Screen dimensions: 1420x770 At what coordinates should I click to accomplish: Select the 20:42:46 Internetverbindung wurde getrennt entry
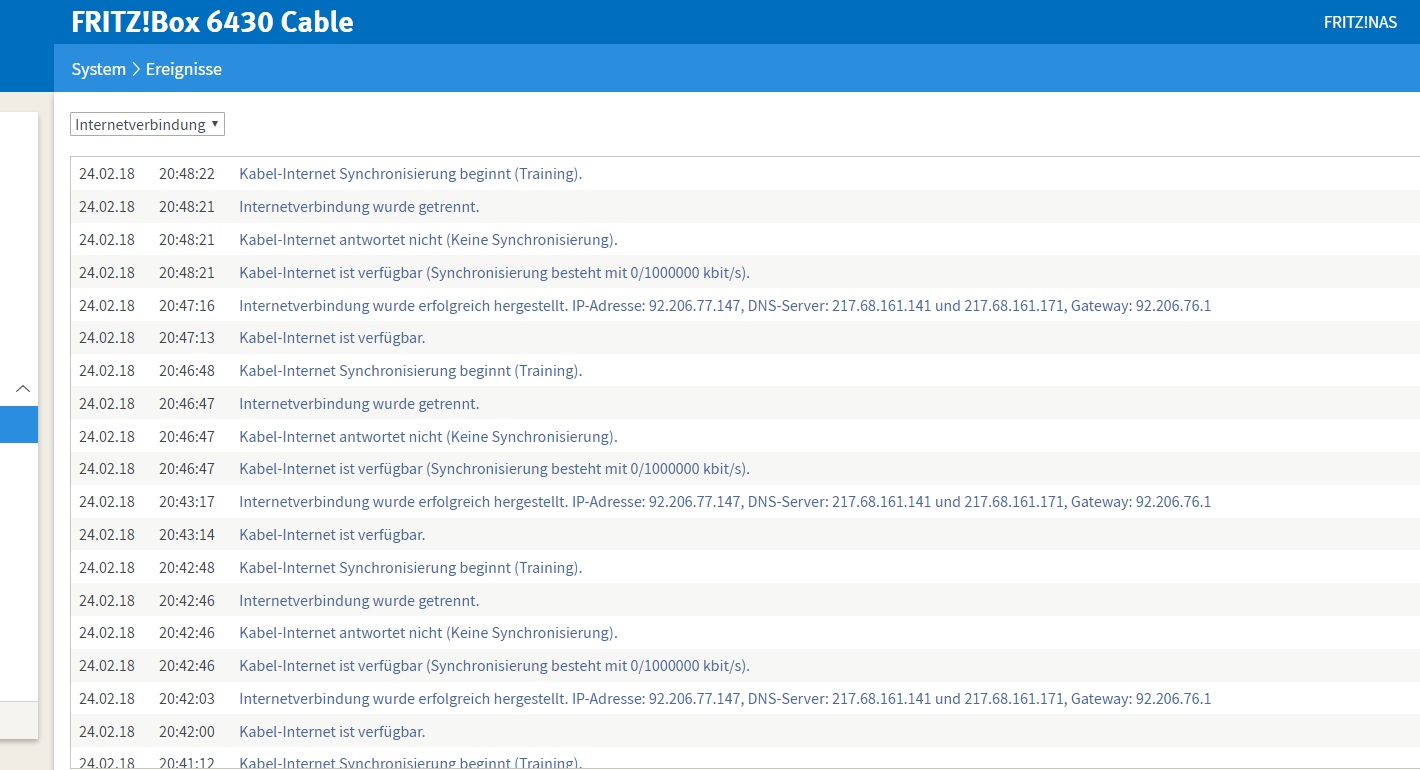(359, 601)
